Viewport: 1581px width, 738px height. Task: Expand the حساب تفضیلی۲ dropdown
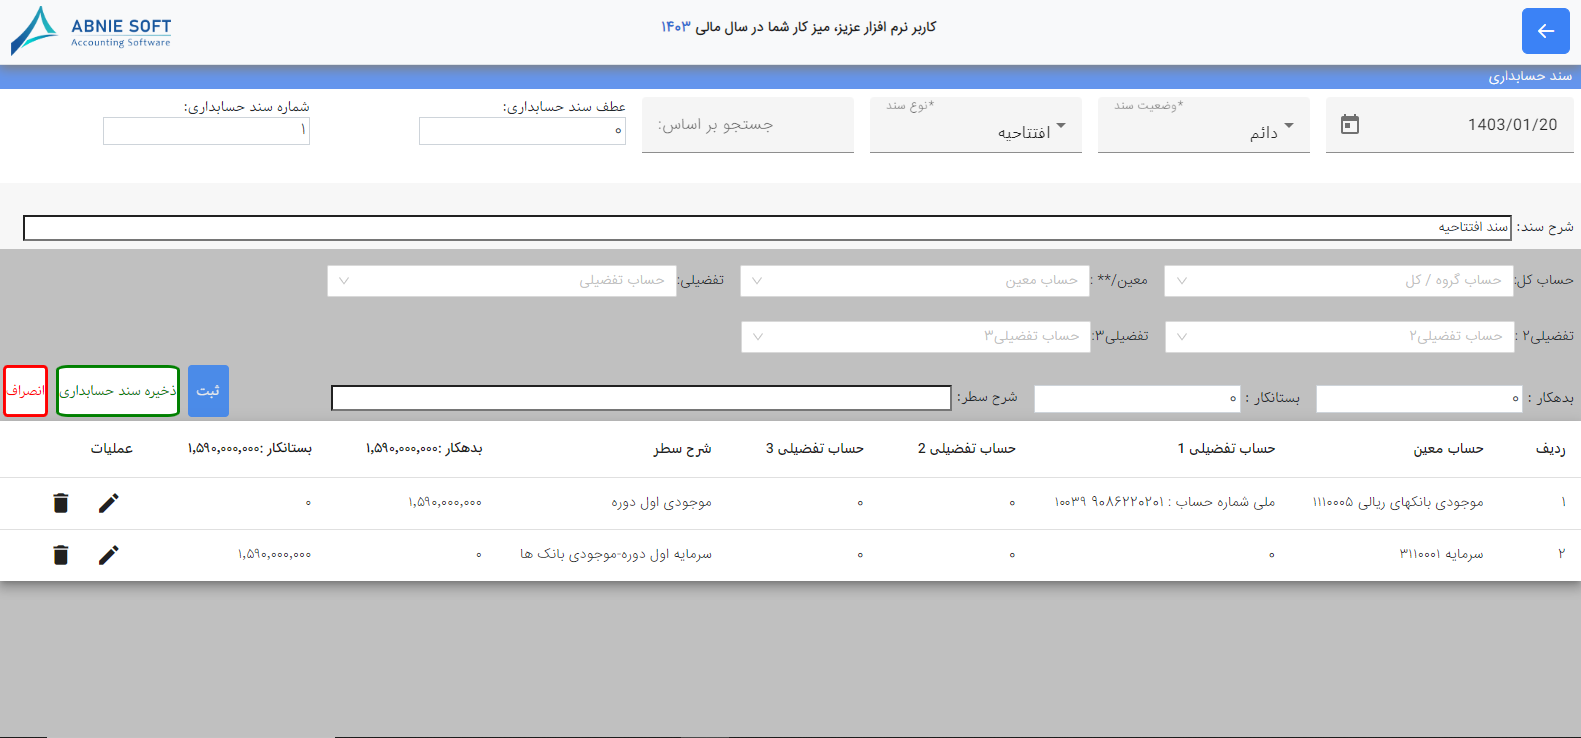point(1340,337)
